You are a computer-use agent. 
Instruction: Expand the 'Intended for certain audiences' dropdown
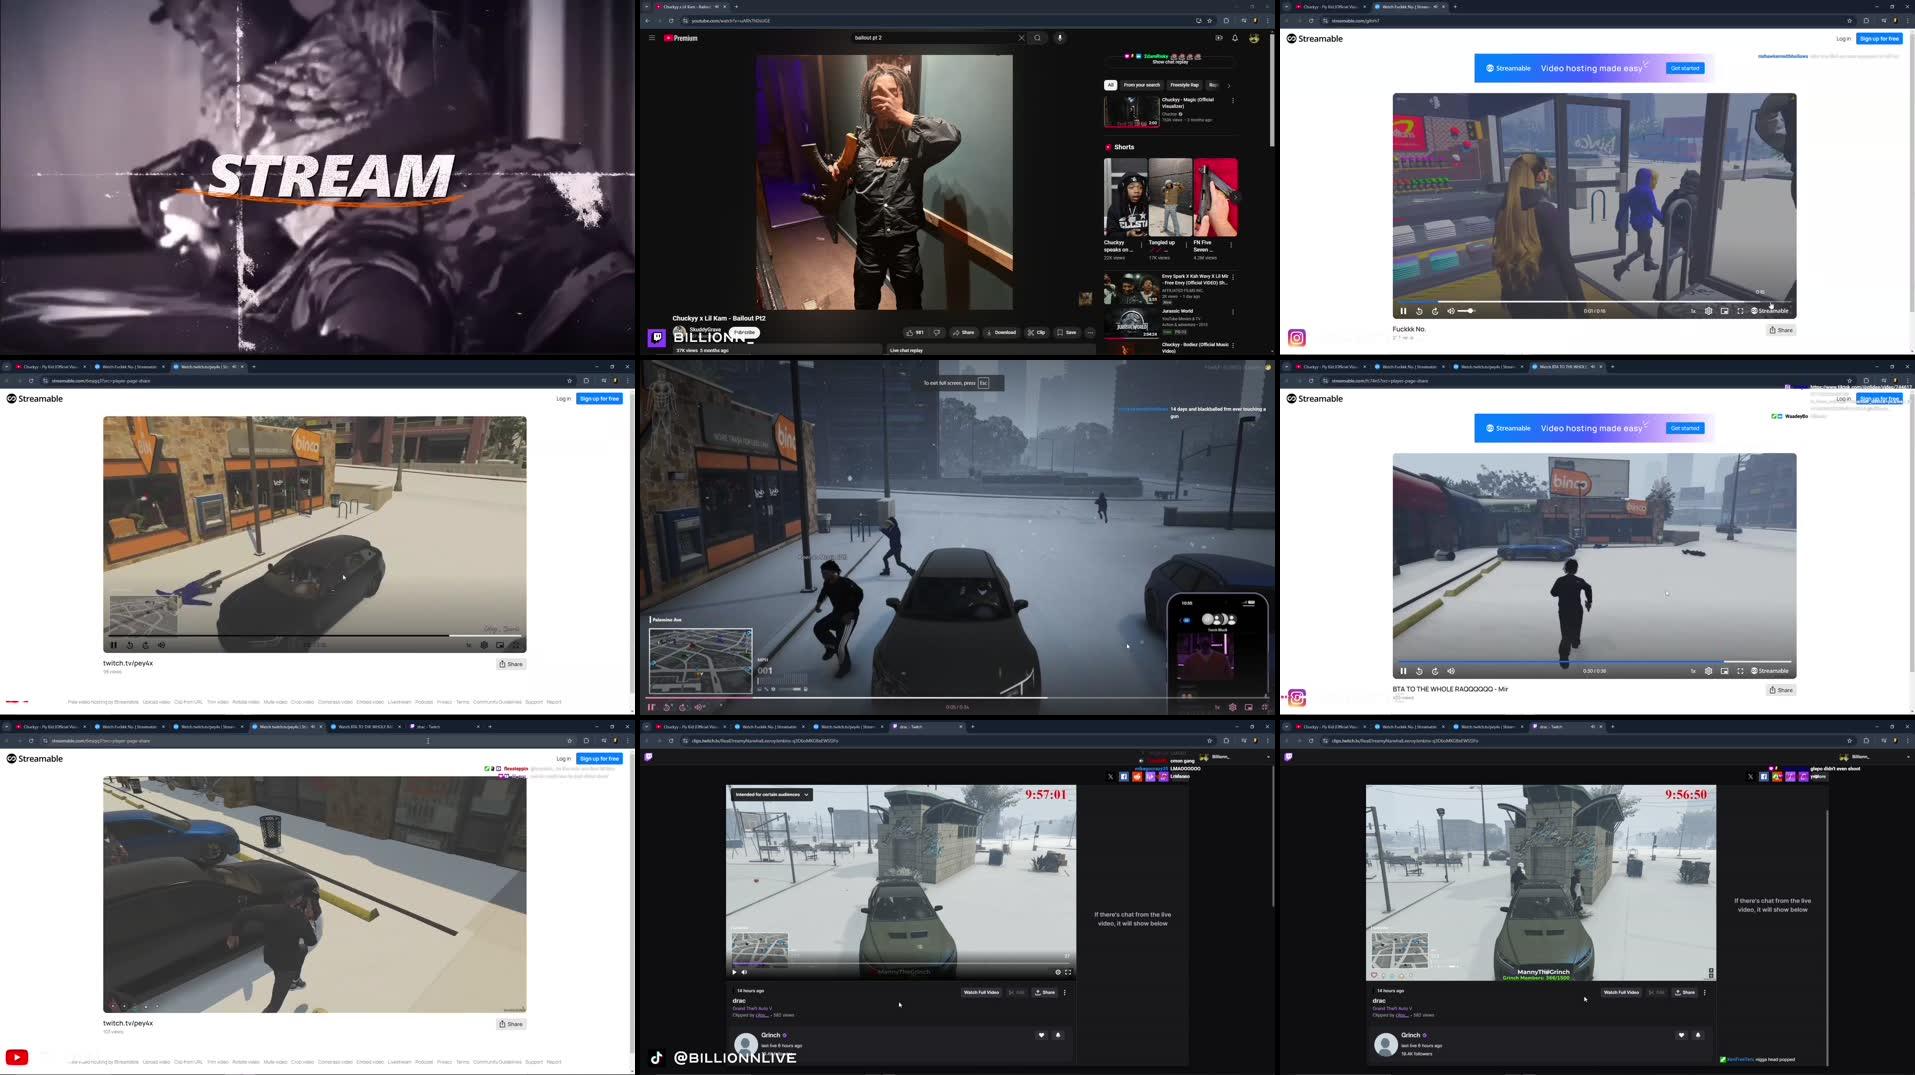pyautogui.click(x=771, y=794)
